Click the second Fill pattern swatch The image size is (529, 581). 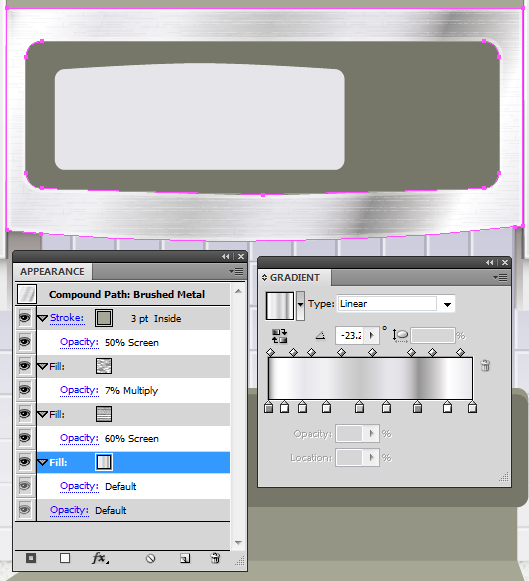[104, 414]
